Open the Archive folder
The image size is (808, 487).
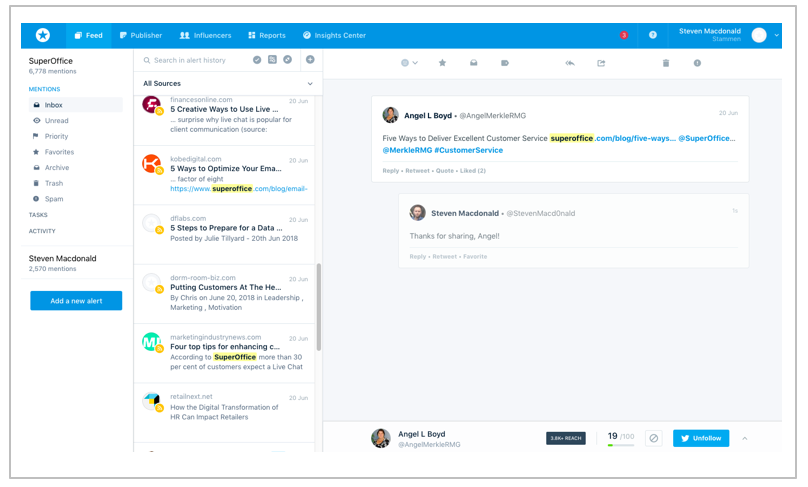(x=51, y=167)
